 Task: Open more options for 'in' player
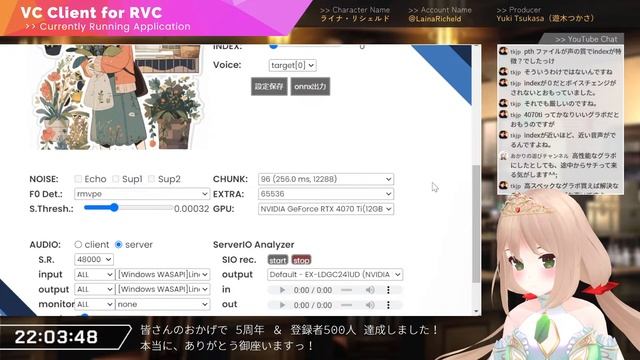[x=388, y=290]
